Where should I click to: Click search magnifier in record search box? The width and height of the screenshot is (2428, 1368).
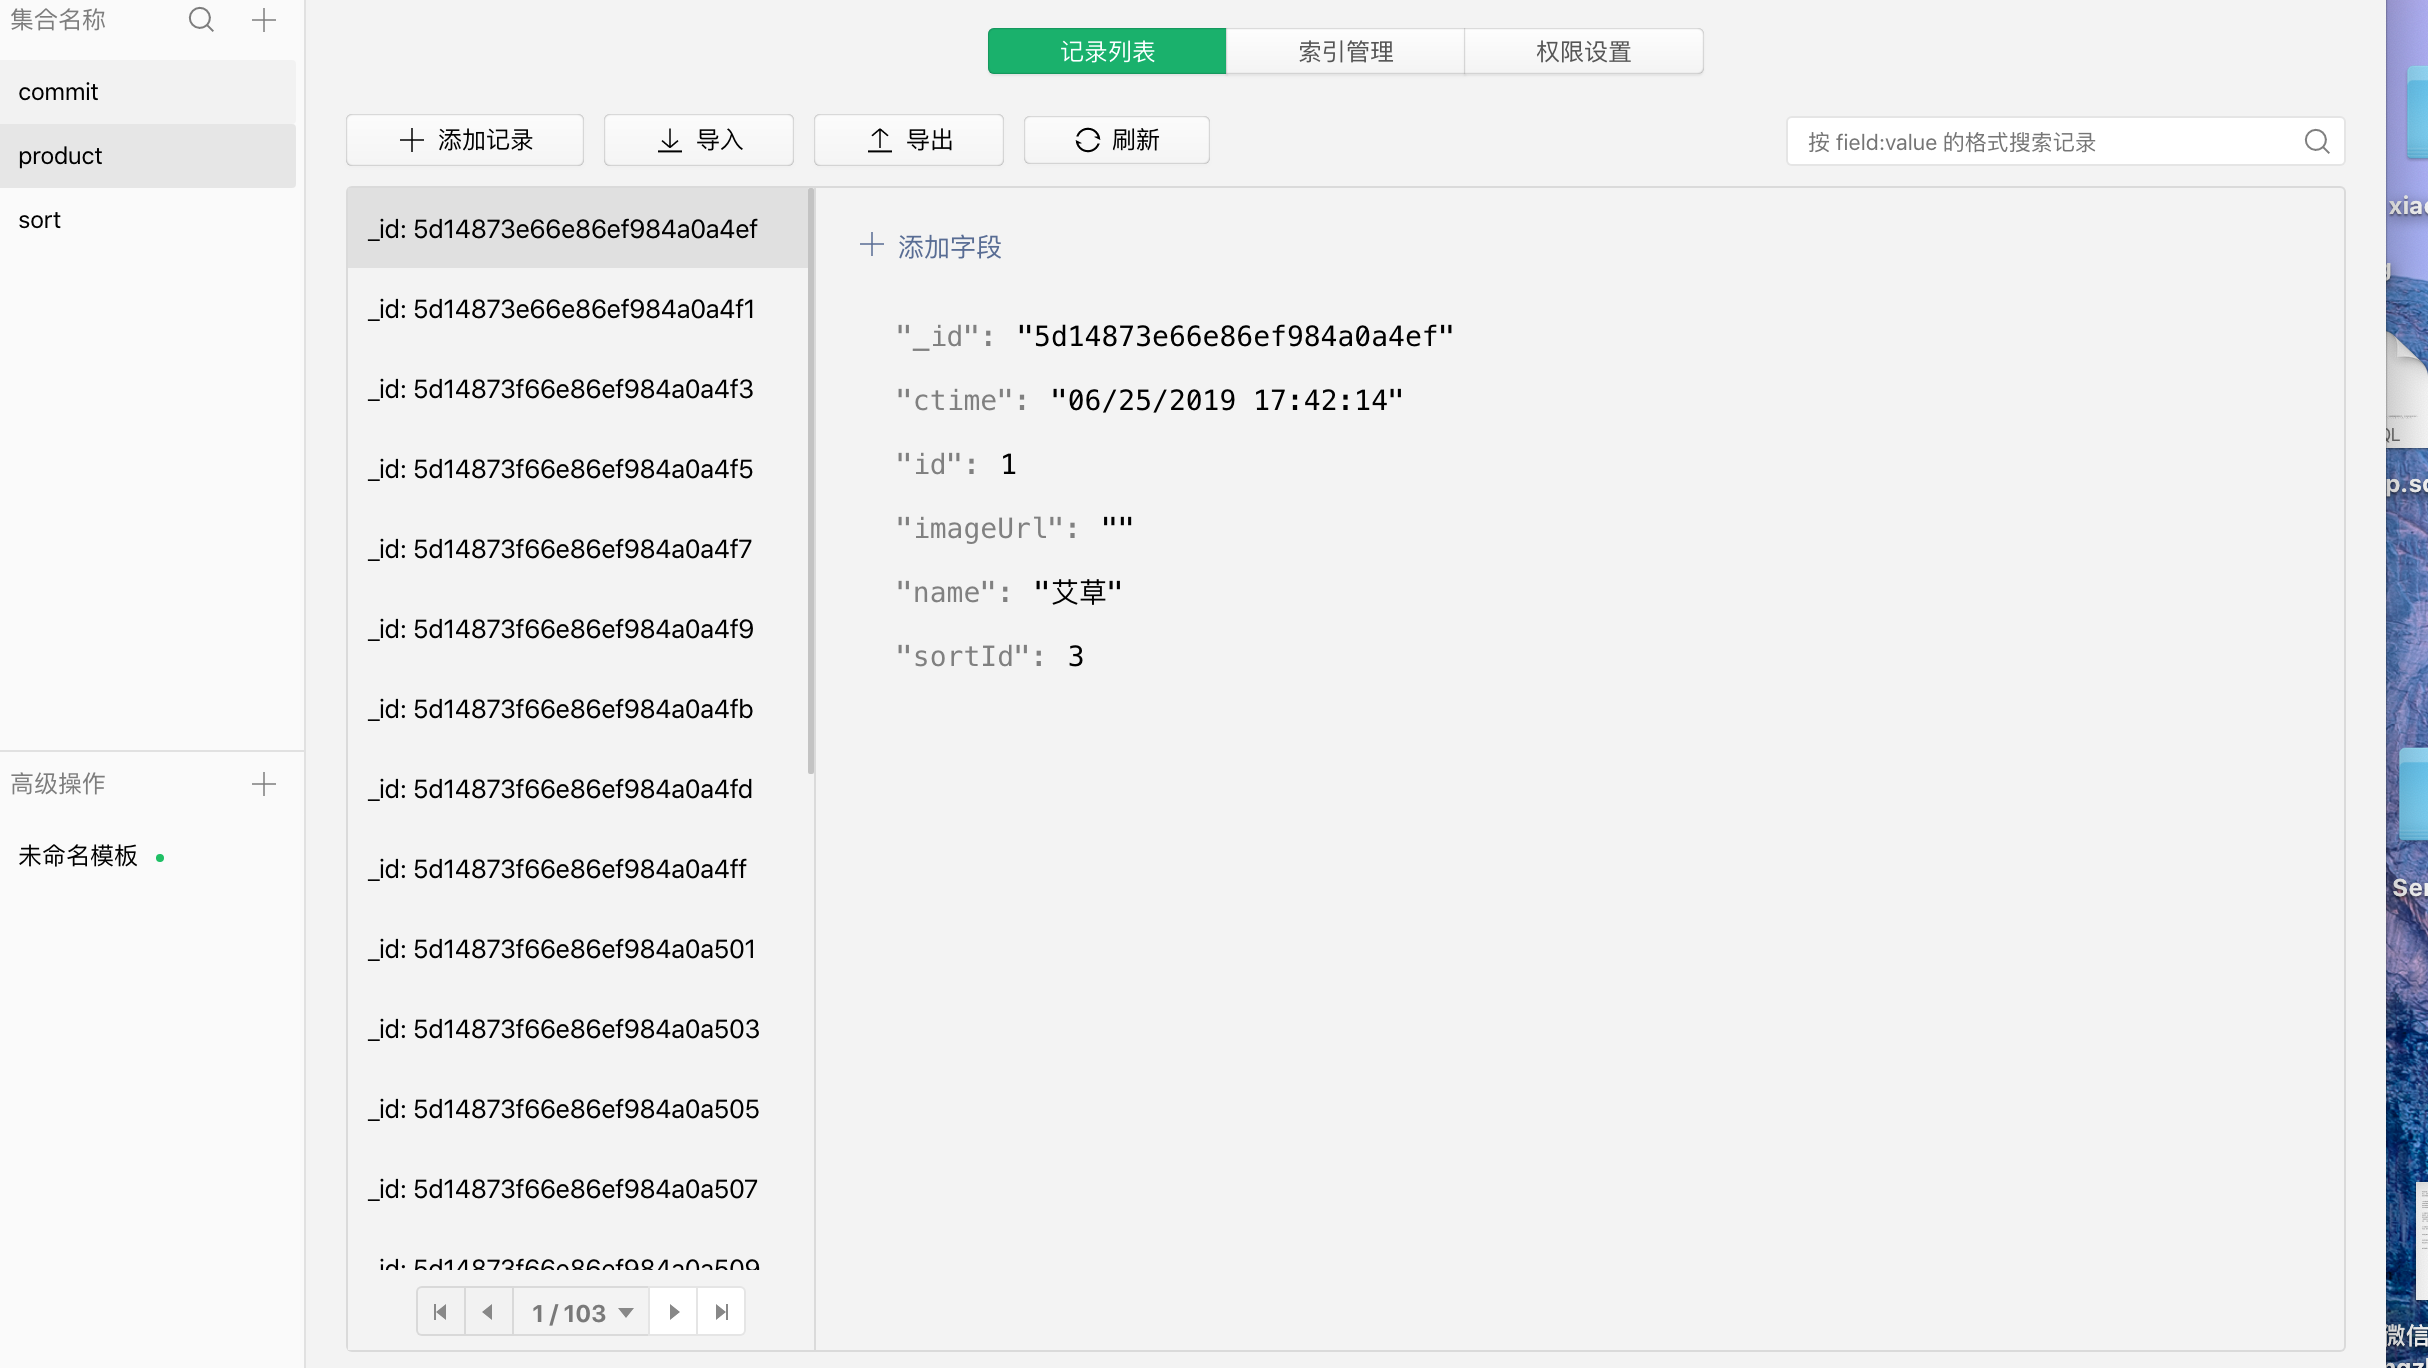tap(2317, 142)
